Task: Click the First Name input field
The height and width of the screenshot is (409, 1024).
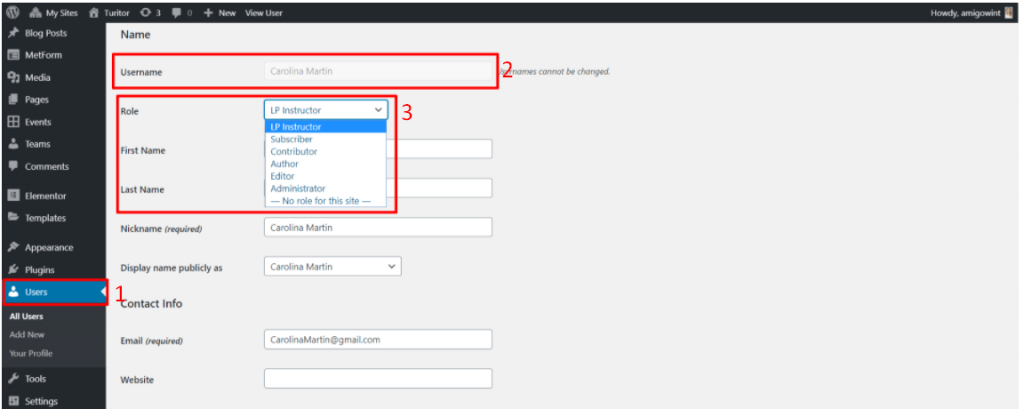Action: pos(440,149)
